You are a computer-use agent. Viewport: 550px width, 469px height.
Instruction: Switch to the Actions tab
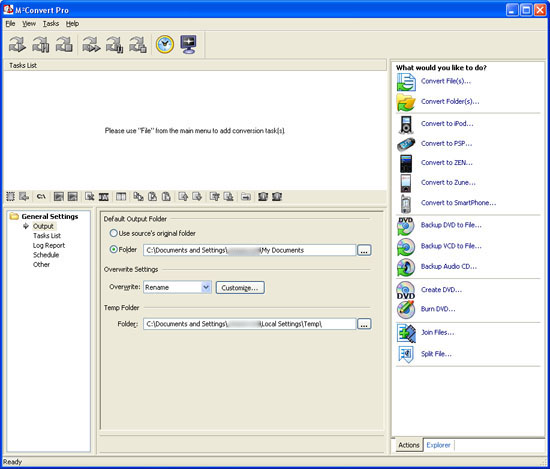pos(409,445)
